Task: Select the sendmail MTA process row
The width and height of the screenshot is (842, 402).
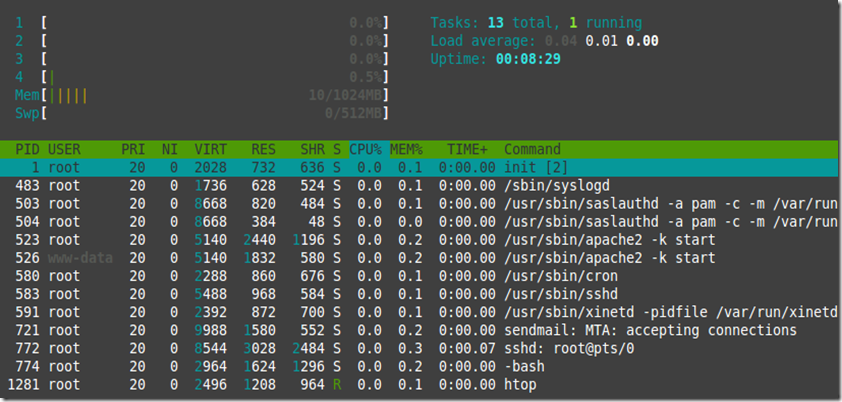Action: (419, 331)
